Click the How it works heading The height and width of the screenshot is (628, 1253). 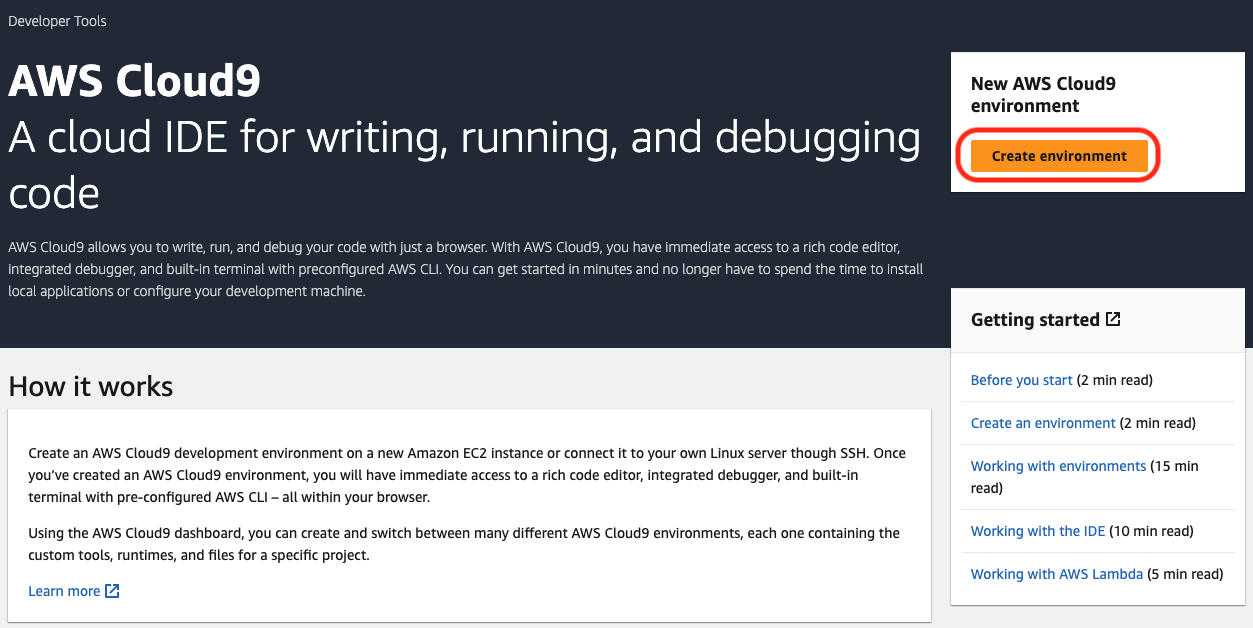pos(91,386)
